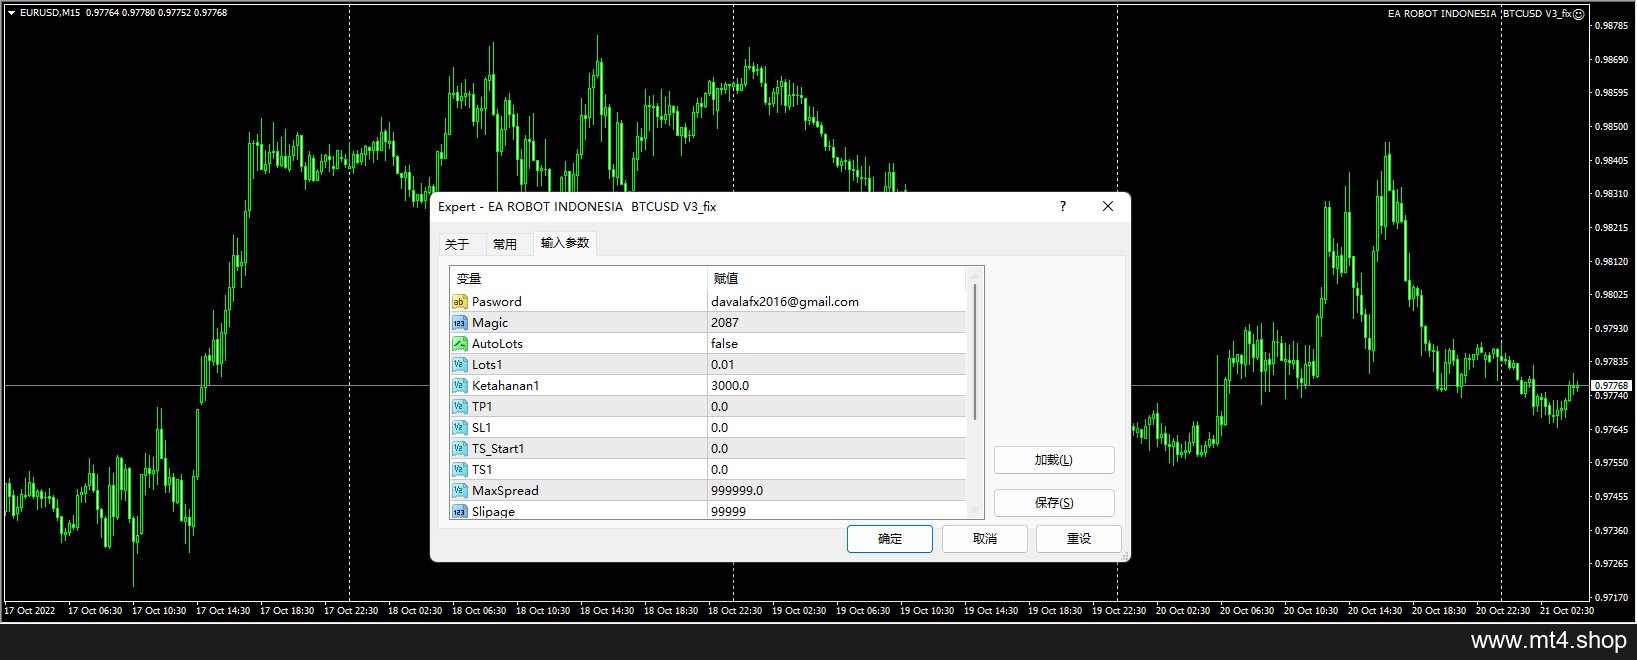Confirm with the 确定 button
The image size is (1637, 660).
[890, 539]
